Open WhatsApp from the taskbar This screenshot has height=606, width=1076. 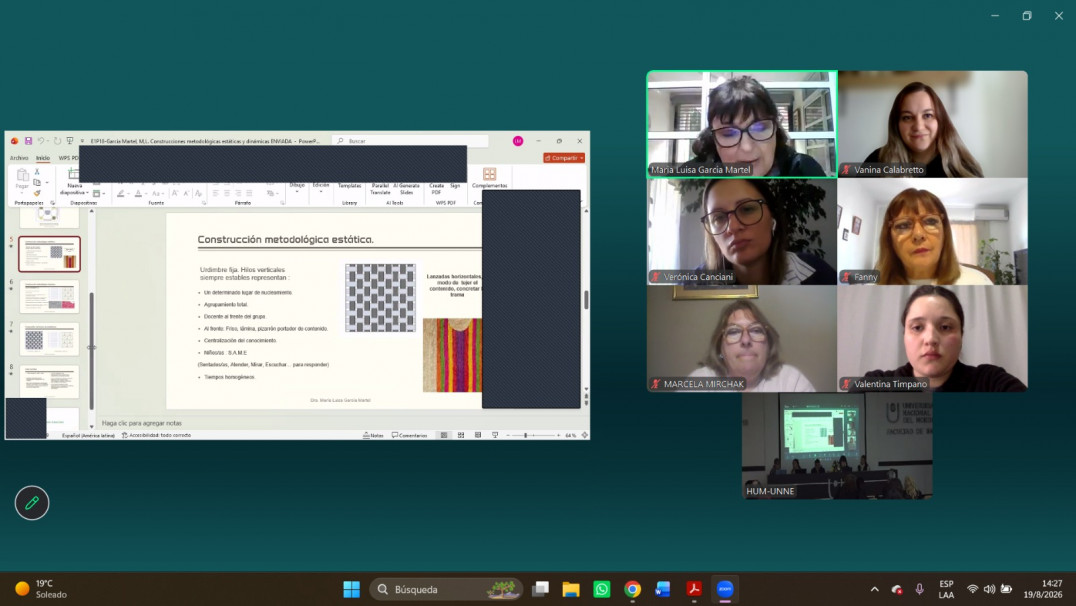point(602,589)
